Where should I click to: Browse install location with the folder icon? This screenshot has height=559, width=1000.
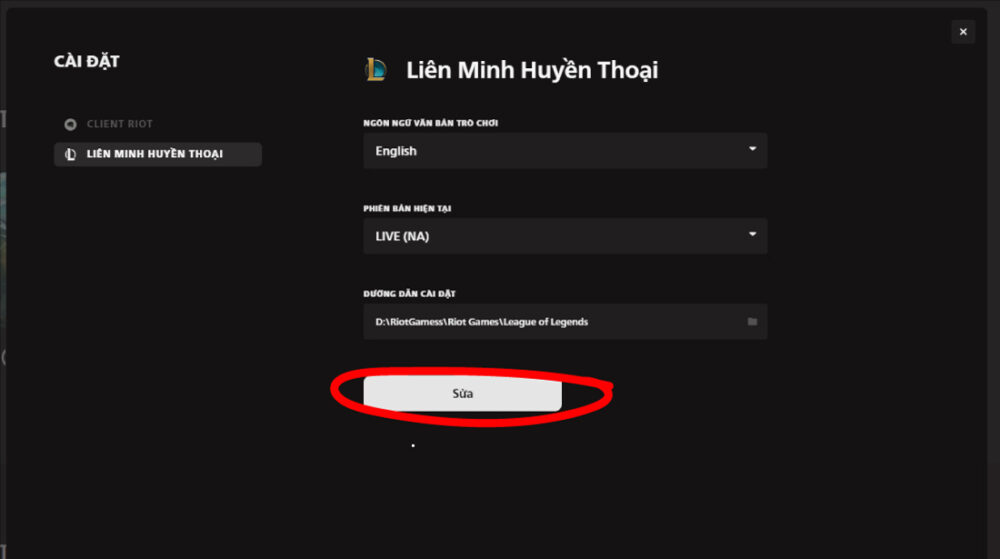coord(753,322)
